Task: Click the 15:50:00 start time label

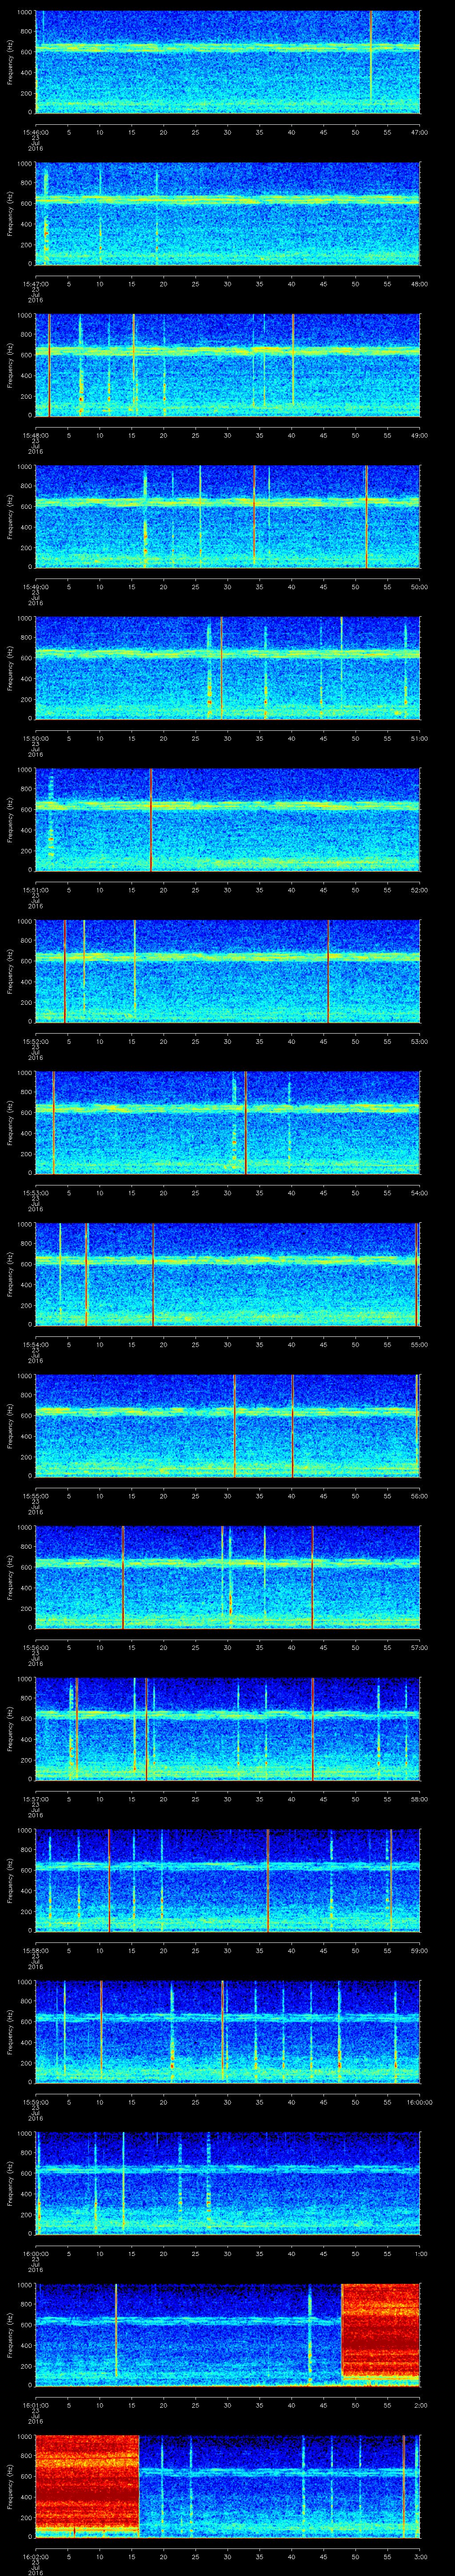Action: [x=36, y=738]
